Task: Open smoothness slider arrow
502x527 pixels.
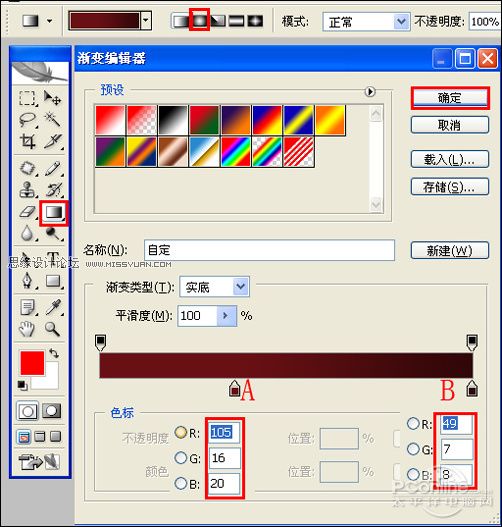Action: pos(226,316)
